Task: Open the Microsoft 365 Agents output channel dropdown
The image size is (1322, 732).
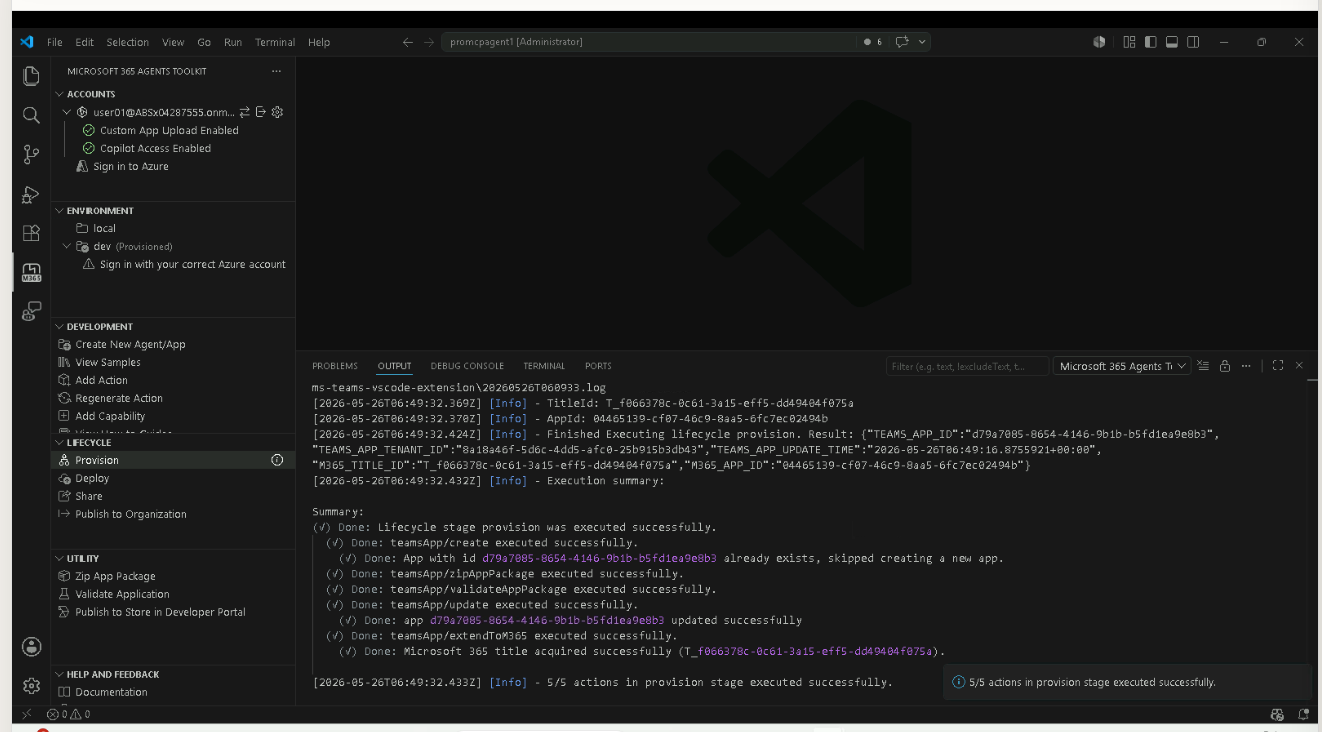Action: click(x=1123, y=366)
